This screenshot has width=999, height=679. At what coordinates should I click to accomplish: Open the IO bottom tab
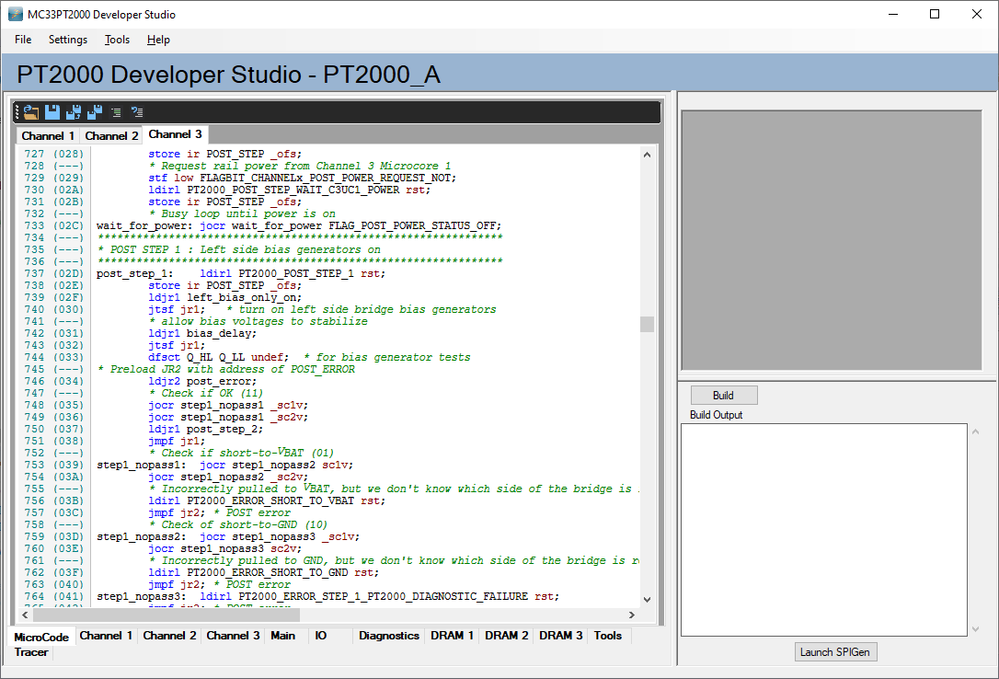320,636
